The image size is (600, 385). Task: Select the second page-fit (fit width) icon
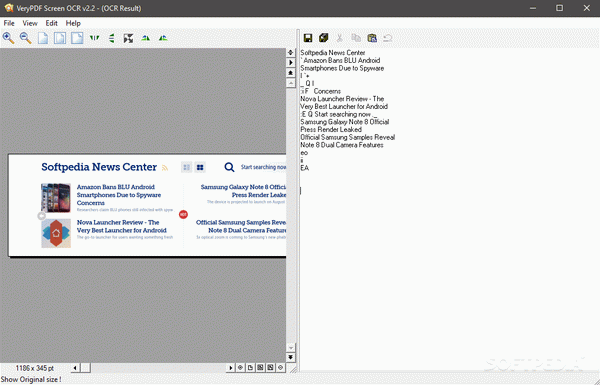(60, 38)
